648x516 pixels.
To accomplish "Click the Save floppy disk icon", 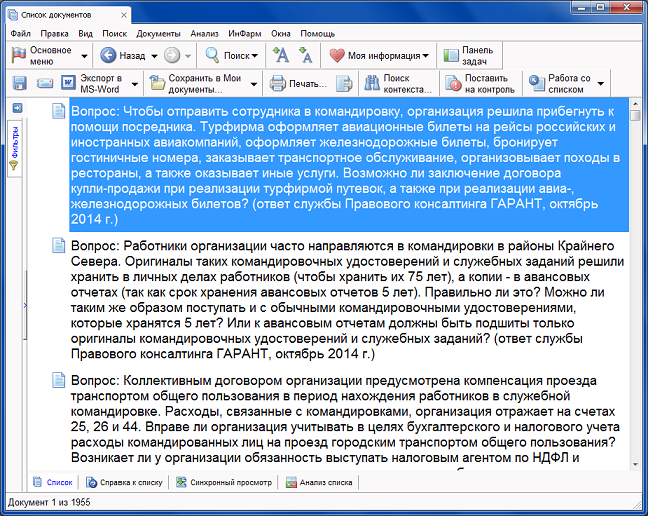I will click(20, 83).
